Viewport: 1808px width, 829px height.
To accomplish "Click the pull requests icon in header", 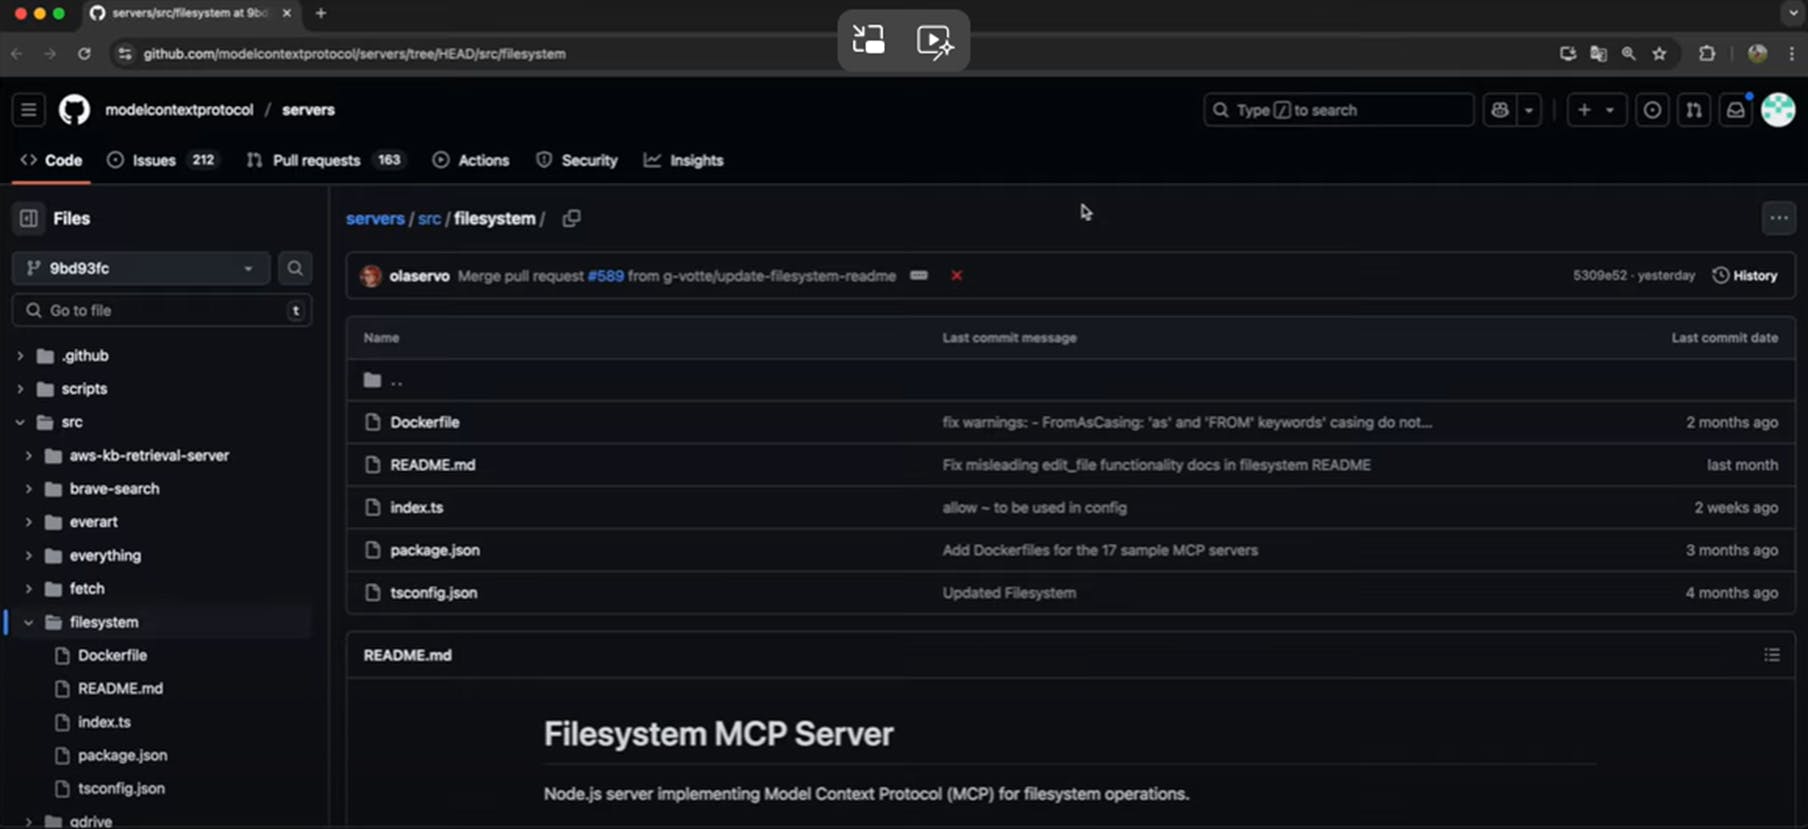I will pyautogui.click(x=1694, y=110).
